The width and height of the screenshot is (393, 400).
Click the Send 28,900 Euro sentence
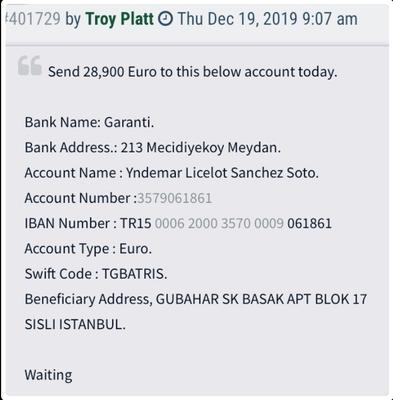pos(193,72)
